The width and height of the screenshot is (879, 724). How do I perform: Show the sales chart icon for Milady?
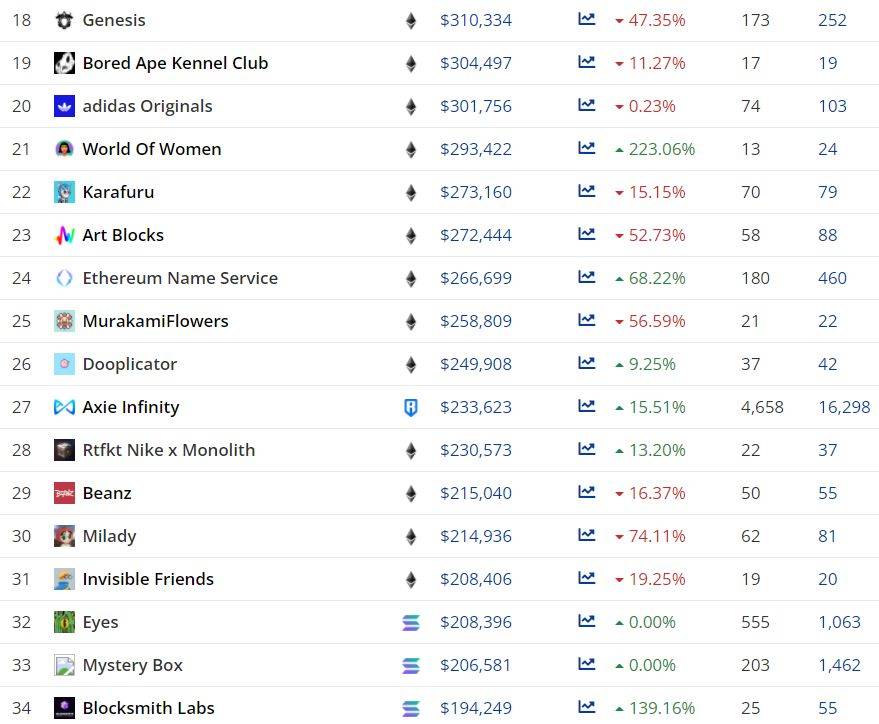(587, 536)
